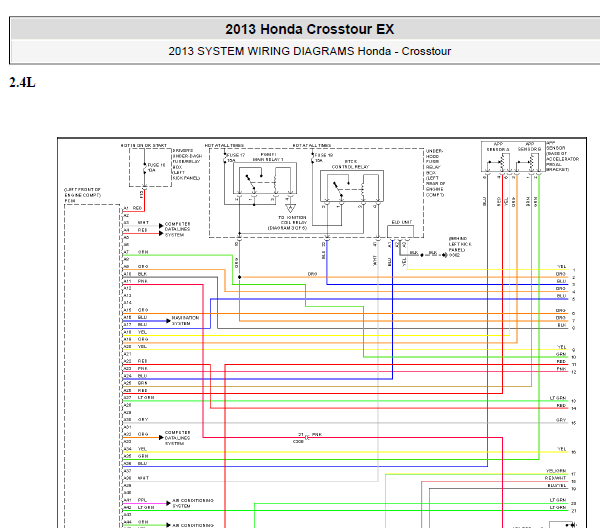Select the "2013 SYSTEM WIRING DIAGRAMS Honda - Crosstour" subtitle
600x528 pixels.
pos(309,51)
